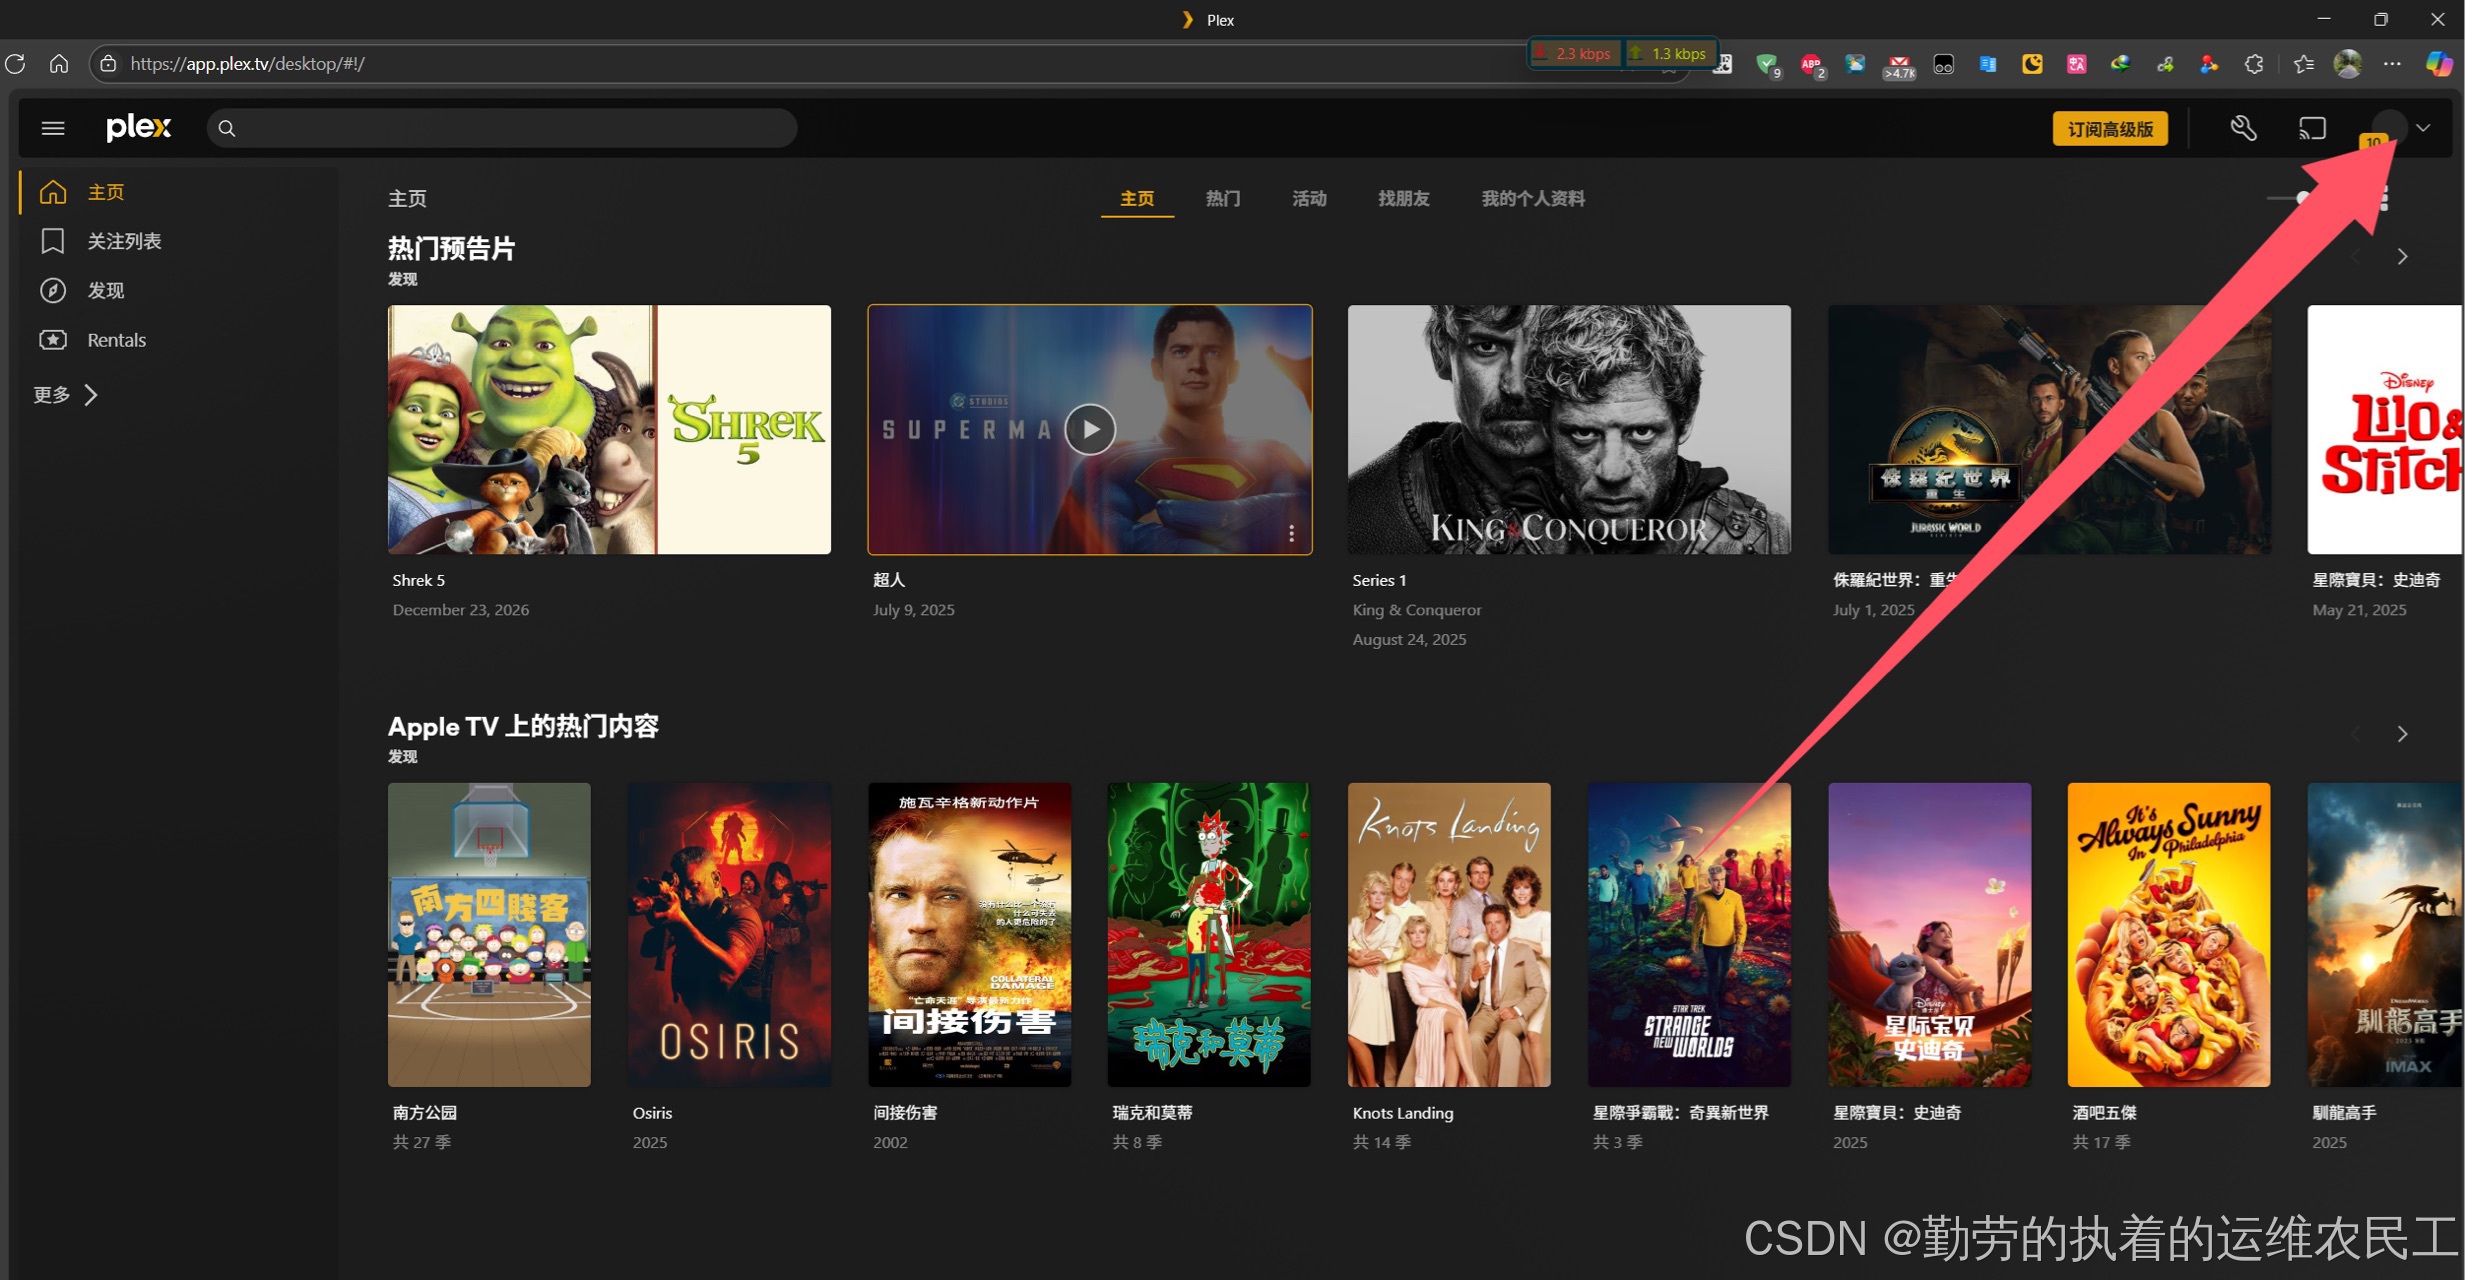Open the Jurassic World trailer thumbnail
The height and width of the screenshot is (1280, 2465).
(2049, 430)
